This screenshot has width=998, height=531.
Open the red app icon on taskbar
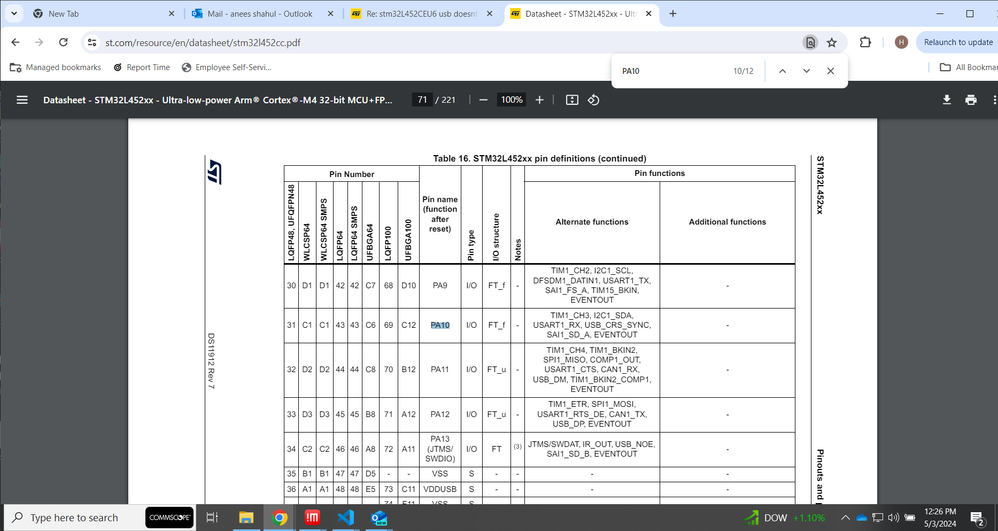point(313,518)
